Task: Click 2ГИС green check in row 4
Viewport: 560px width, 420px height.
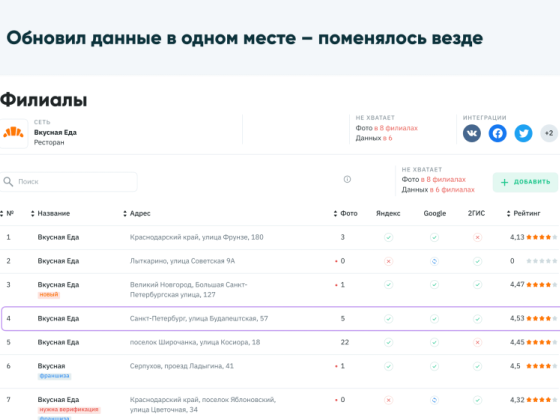Action: click(x=478, y=319)
